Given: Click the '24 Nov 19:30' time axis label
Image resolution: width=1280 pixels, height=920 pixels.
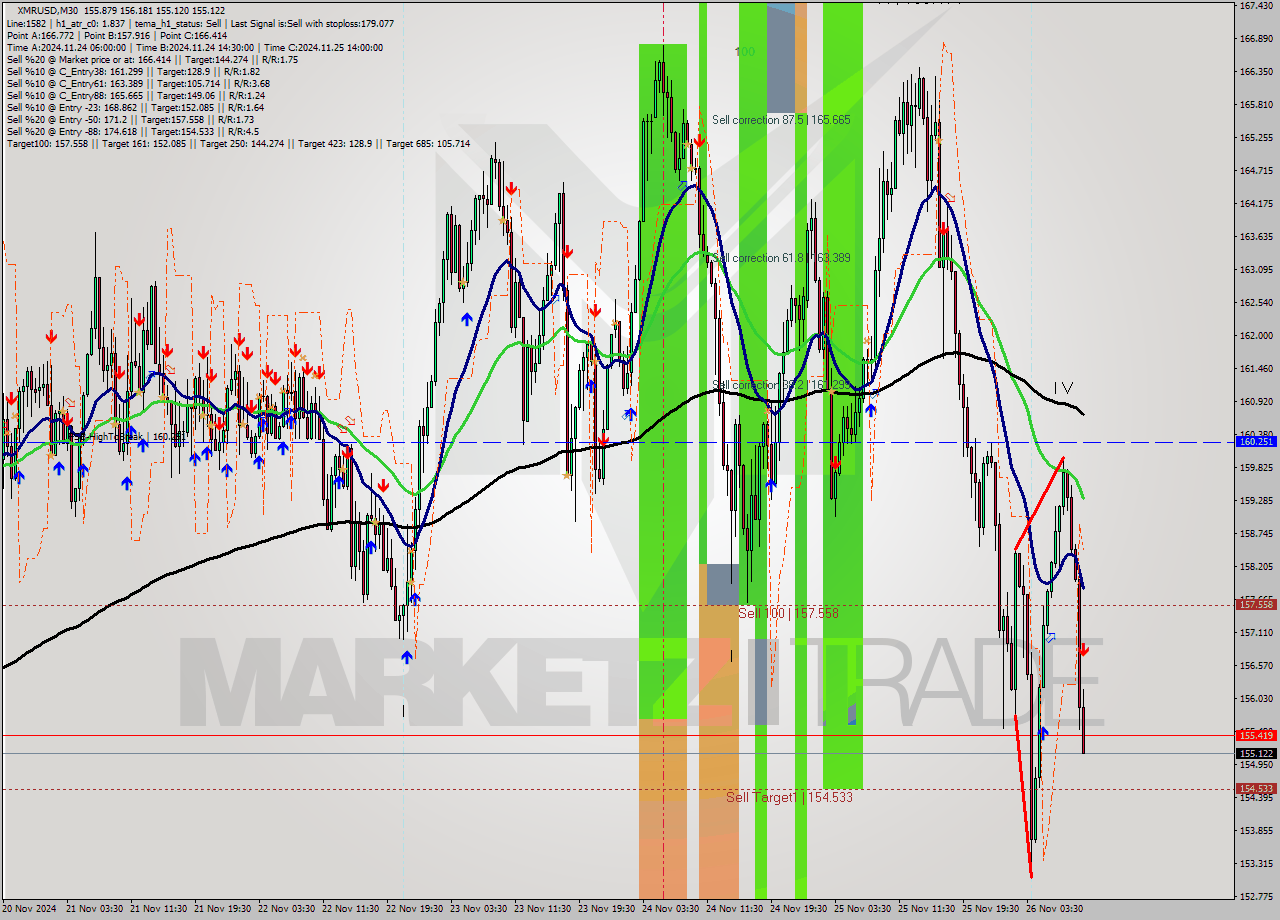Looking at the screenshot, I should pyautogui.click(x=800, y=909).
